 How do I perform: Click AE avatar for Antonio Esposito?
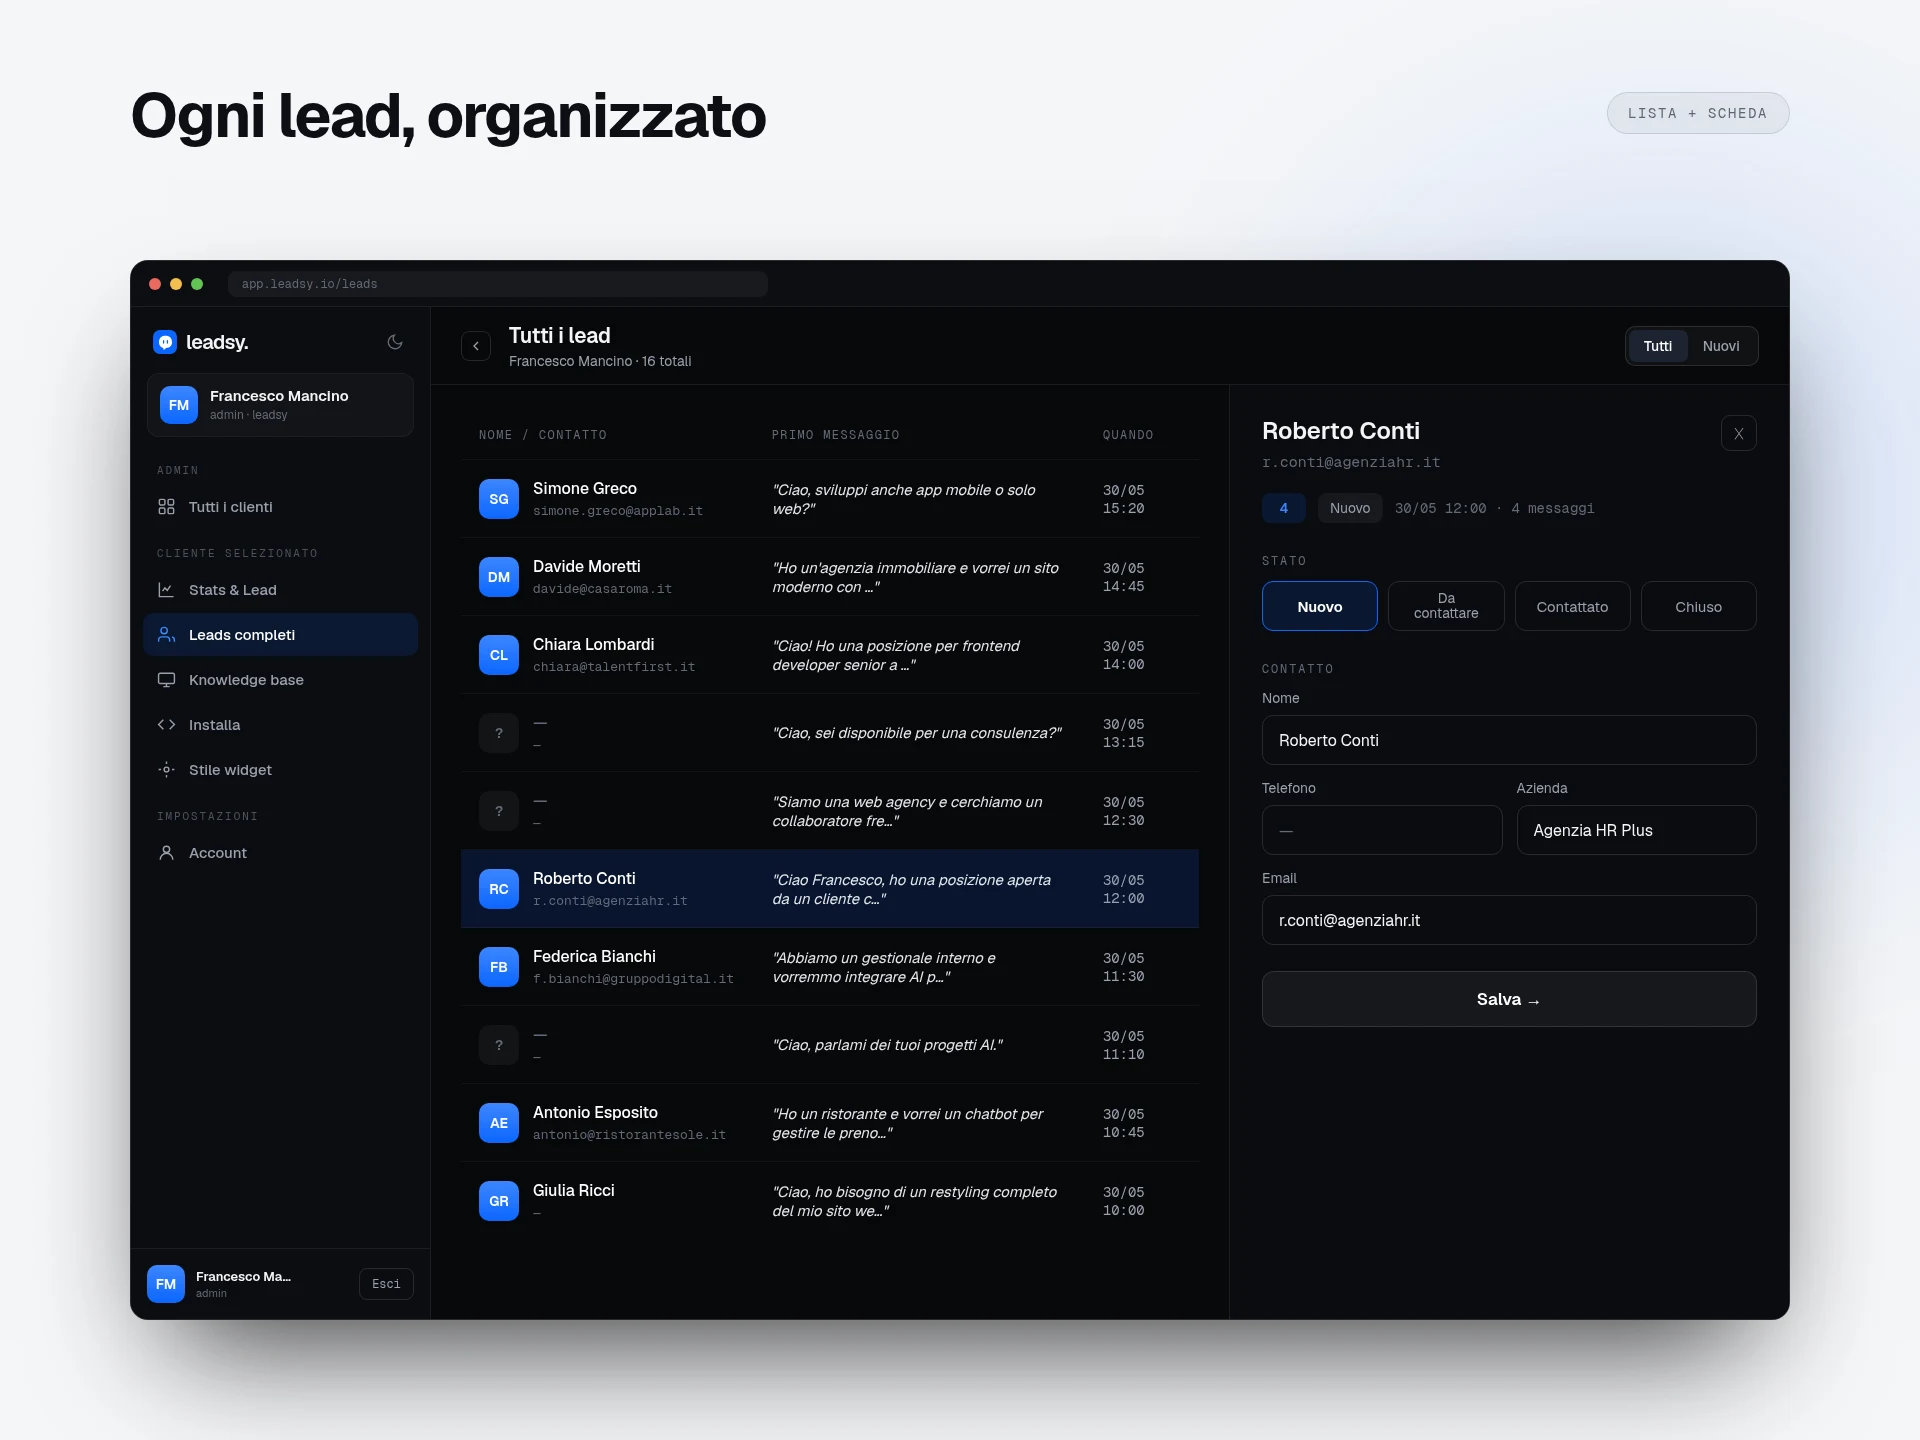click(499, 1123)
